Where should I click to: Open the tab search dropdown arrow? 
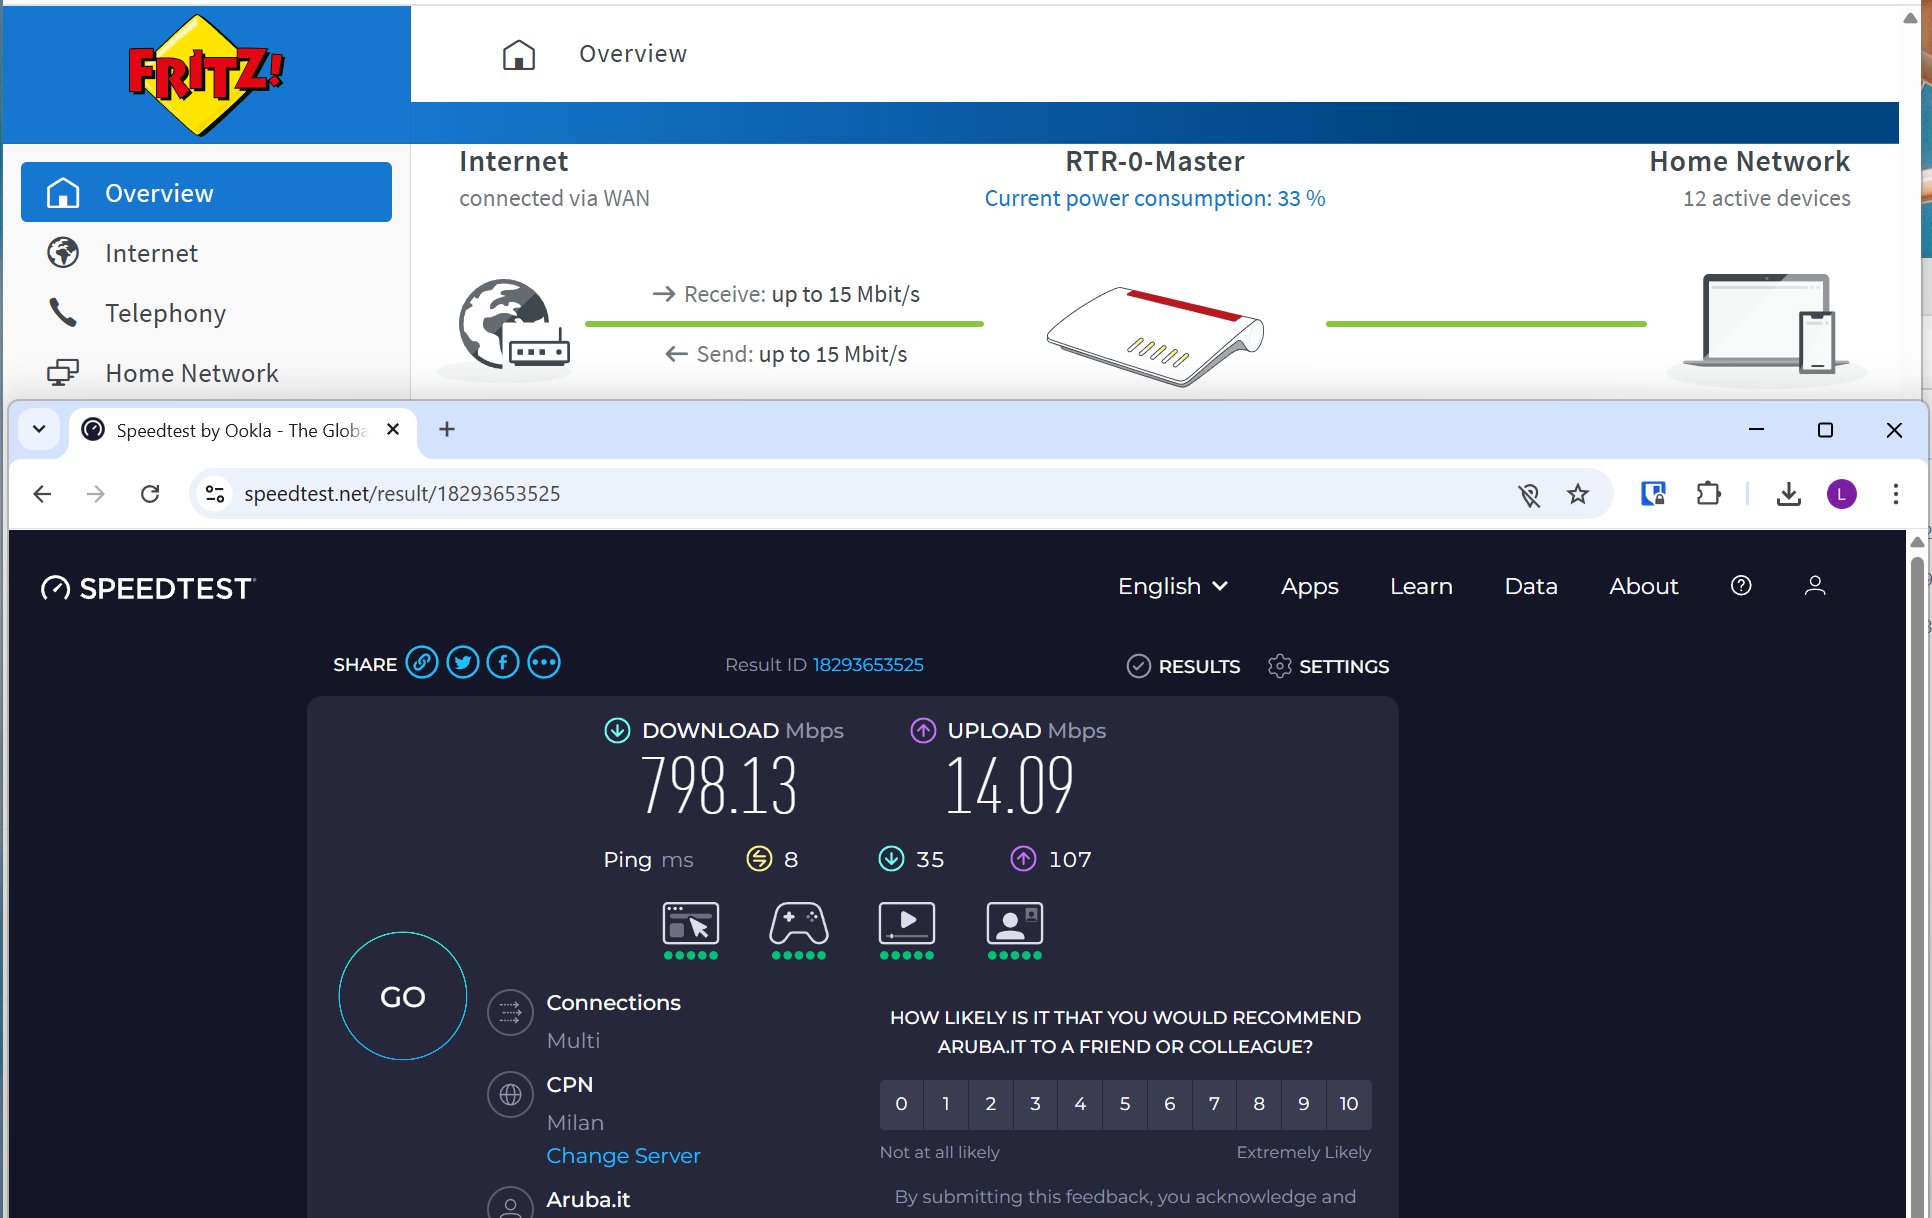(x=39, y=430)
